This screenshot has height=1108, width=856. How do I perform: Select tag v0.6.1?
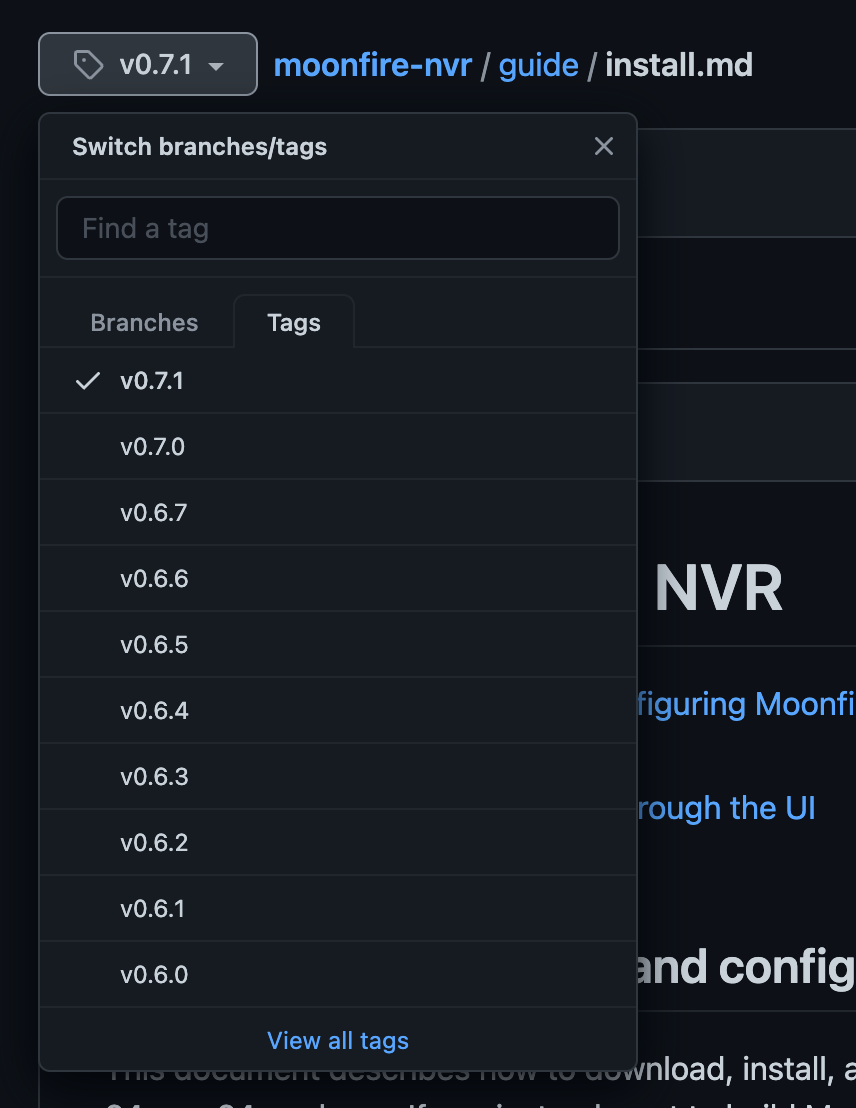pyautogui.click(x=338, y=908)
